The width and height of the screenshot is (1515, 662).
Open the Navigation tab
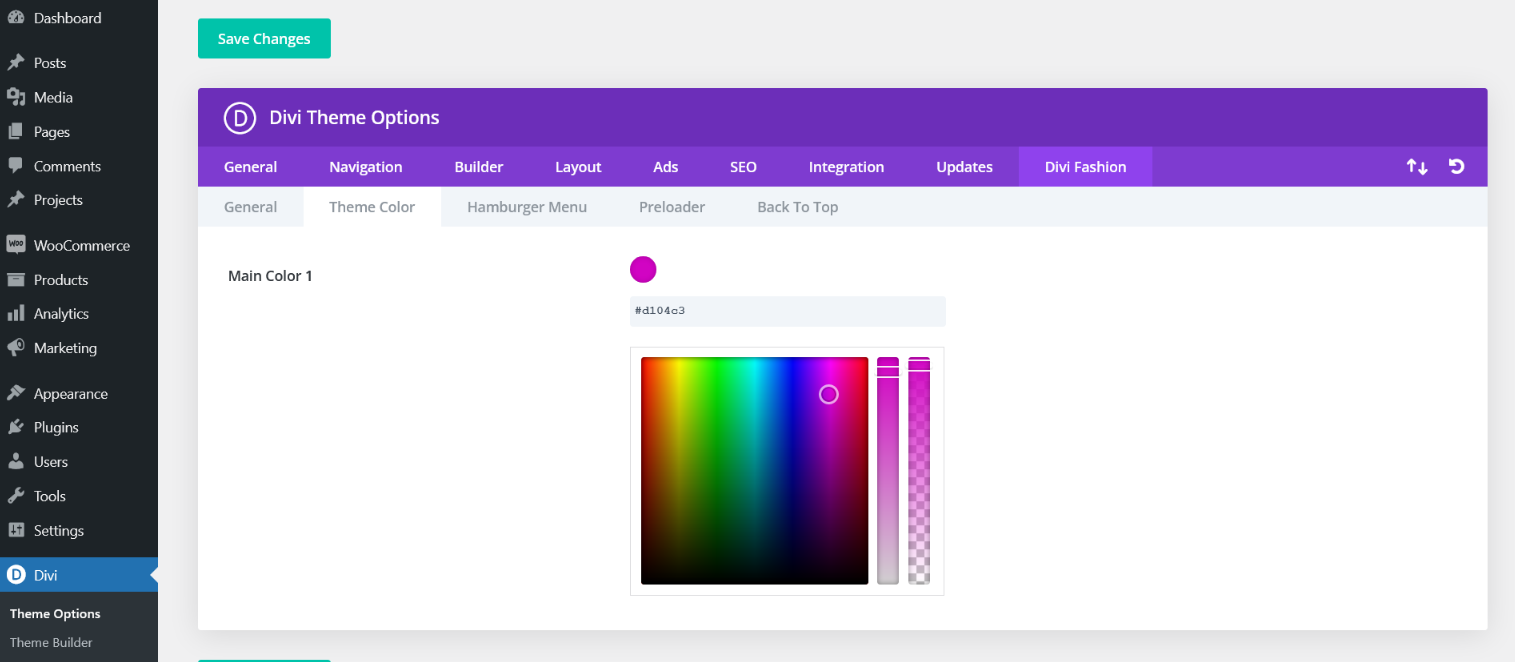tap(366, 167)
